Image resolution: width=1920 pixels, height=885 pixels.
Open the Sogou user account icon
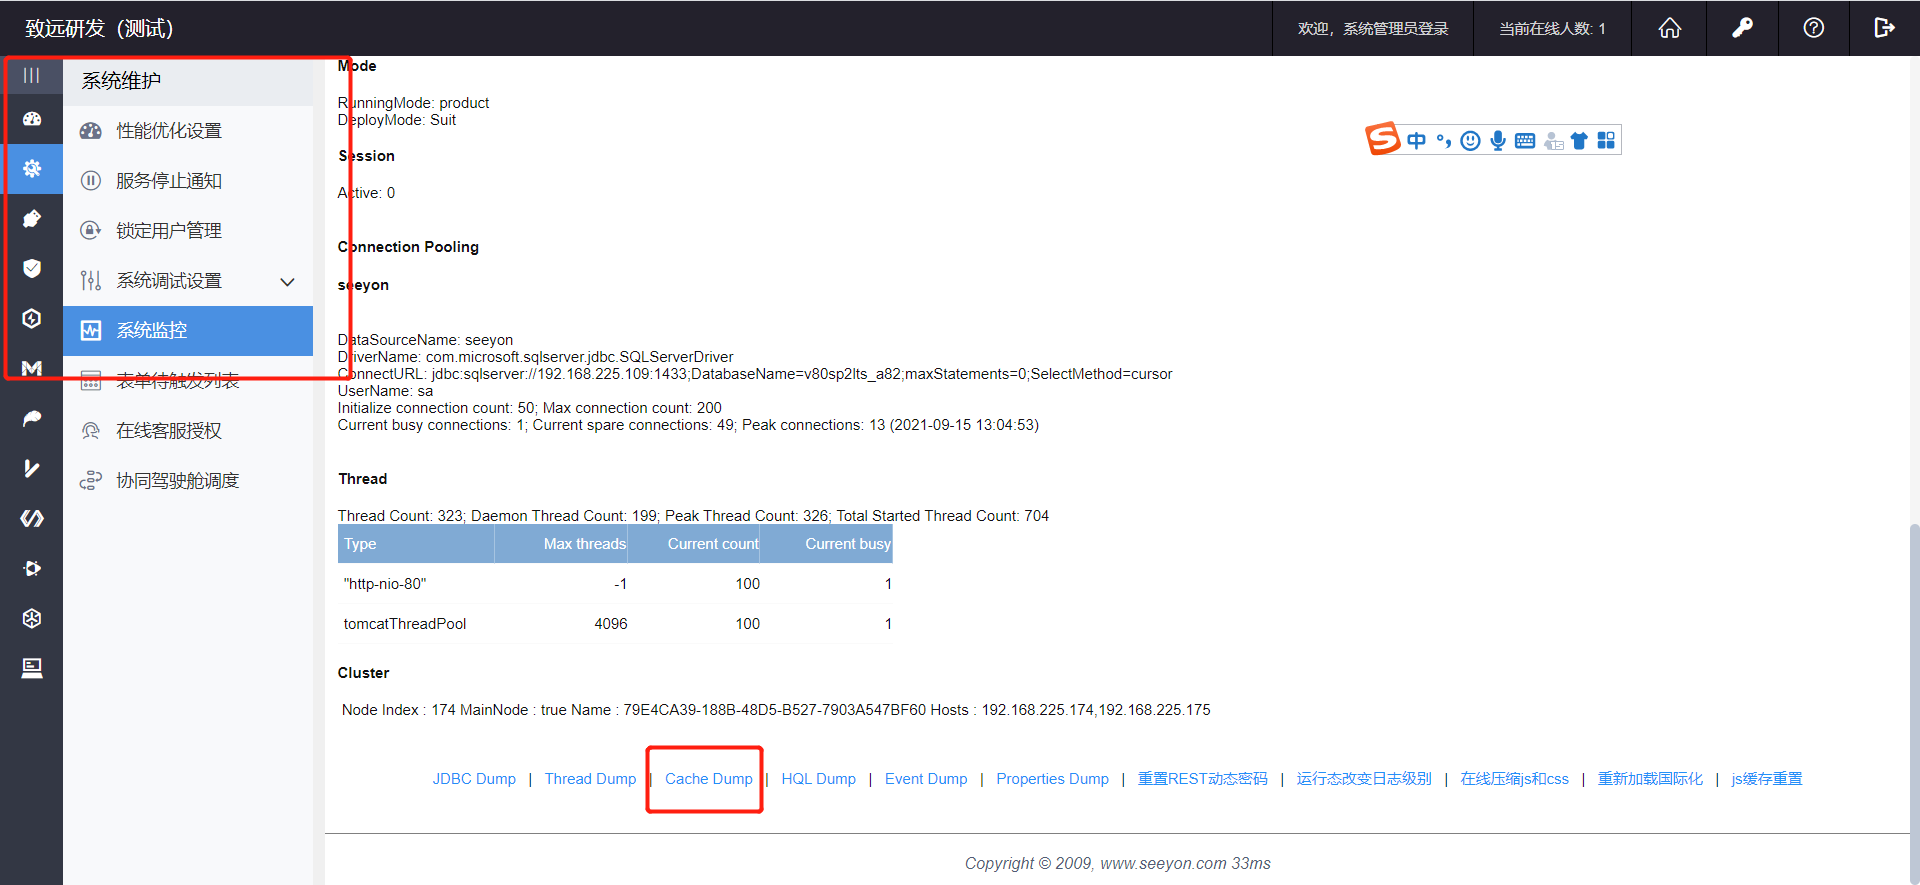pyautogui.click(x=1553, y=141)
